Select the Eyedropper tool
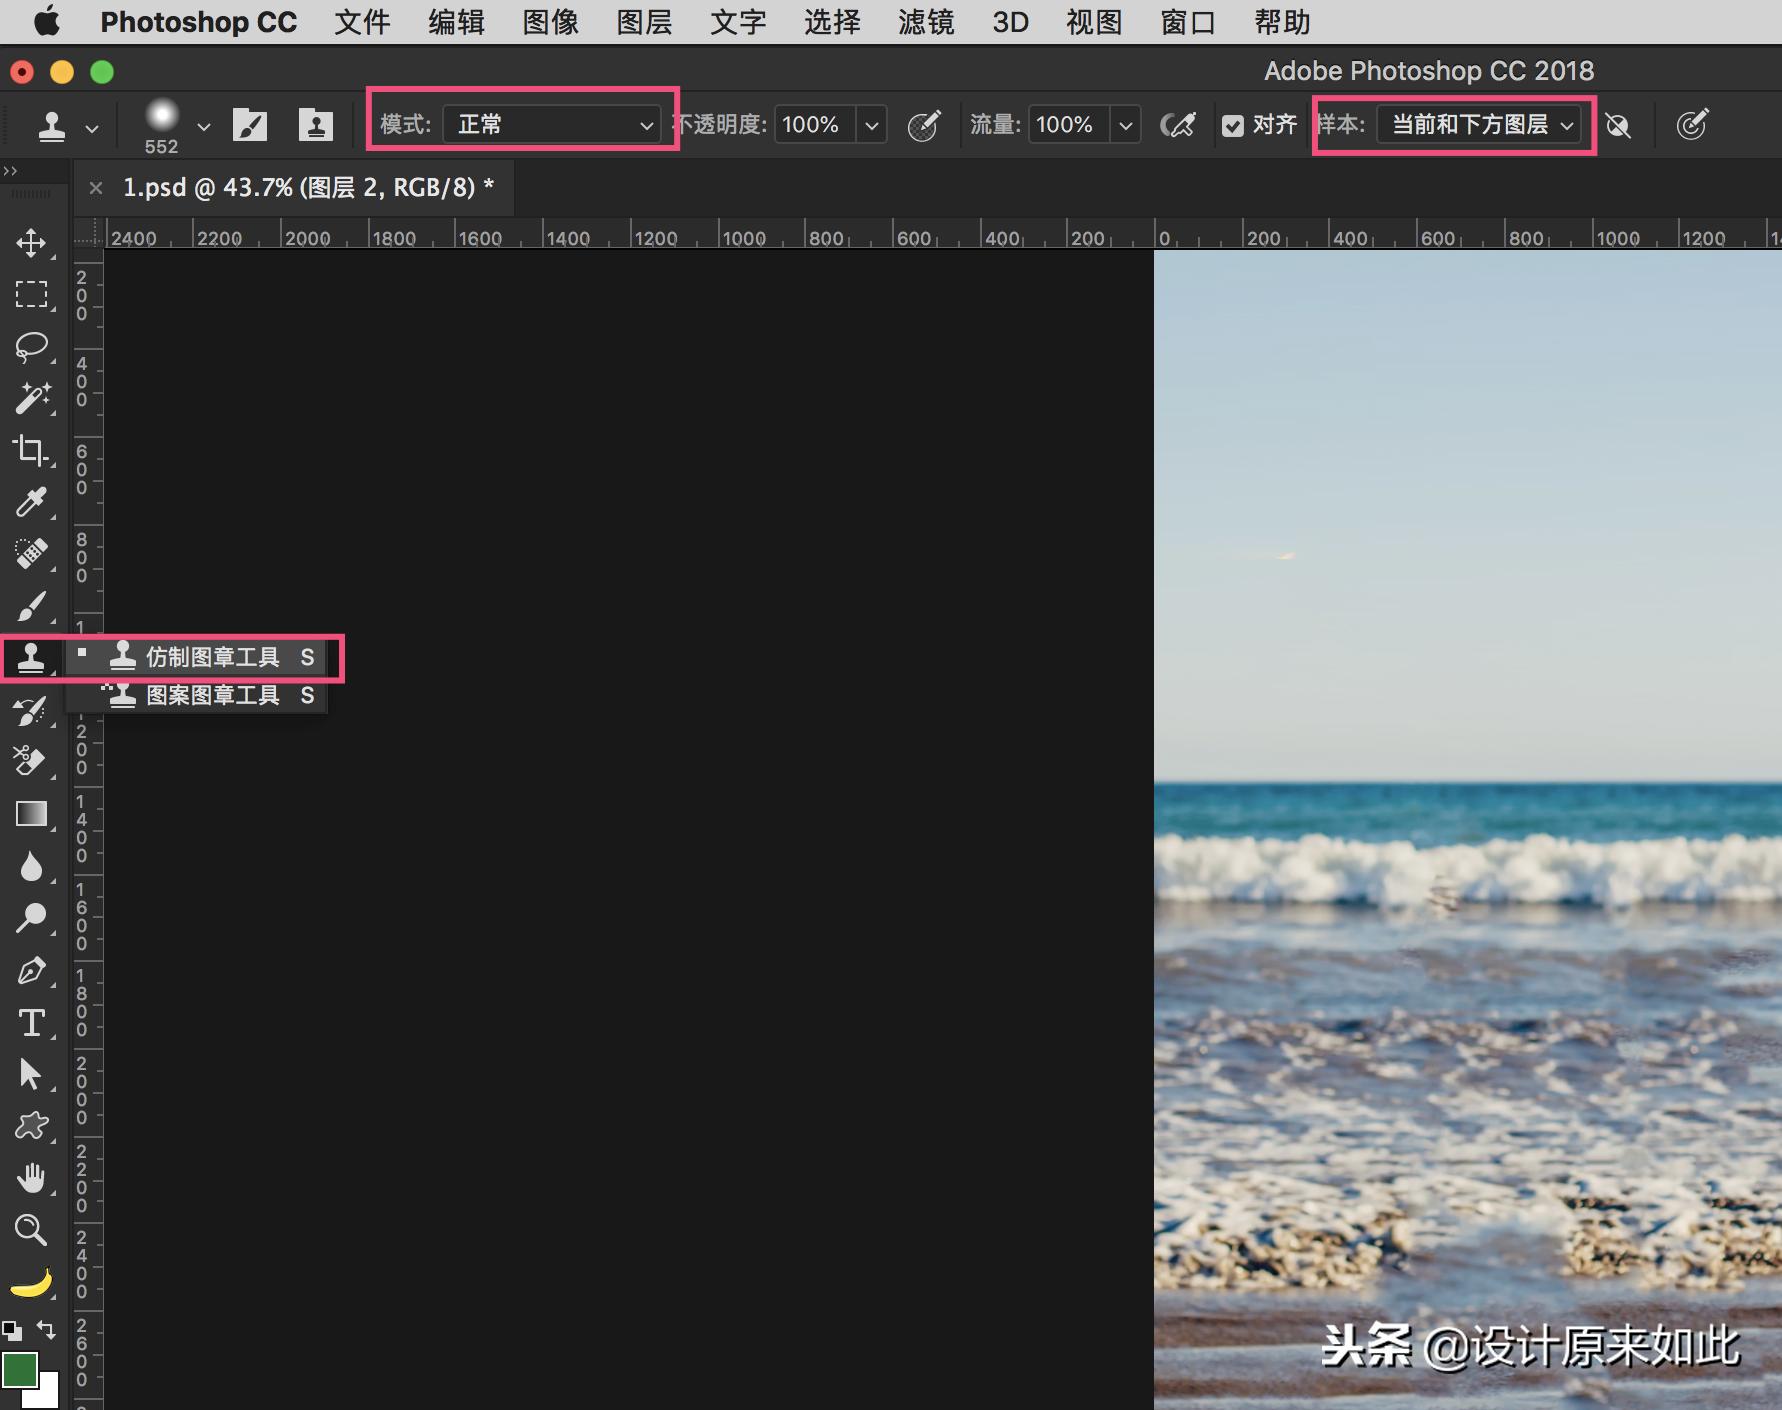The width and height of the screenshot is (1782, 1410). click(31, 502)
